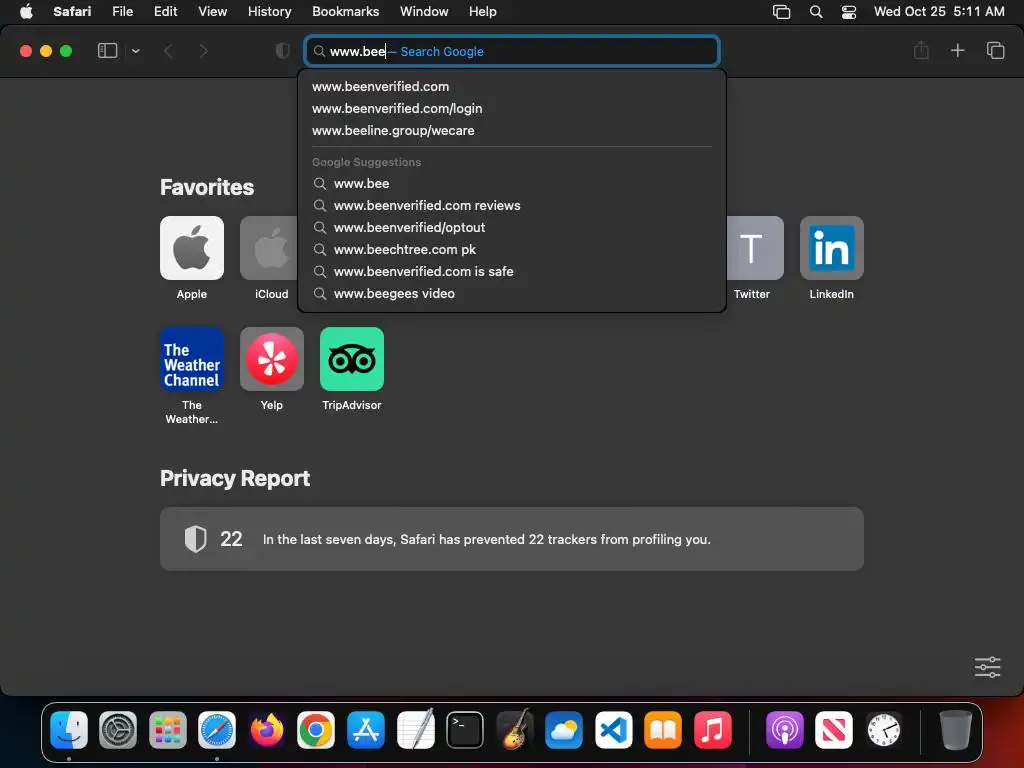The image size is (1024, 768).
Task: Open the iCloud favorite
Action: click(269, 248)
